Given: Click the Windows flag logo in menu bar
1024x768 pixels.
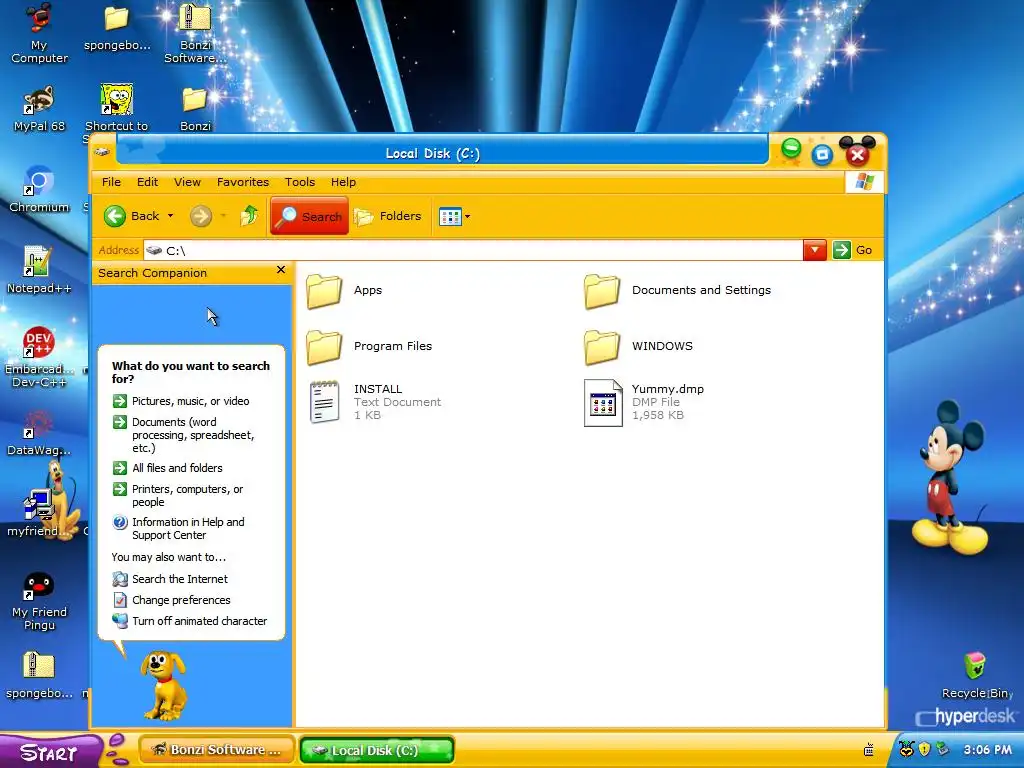Looking at the screenshot, I should coord(864,182).
